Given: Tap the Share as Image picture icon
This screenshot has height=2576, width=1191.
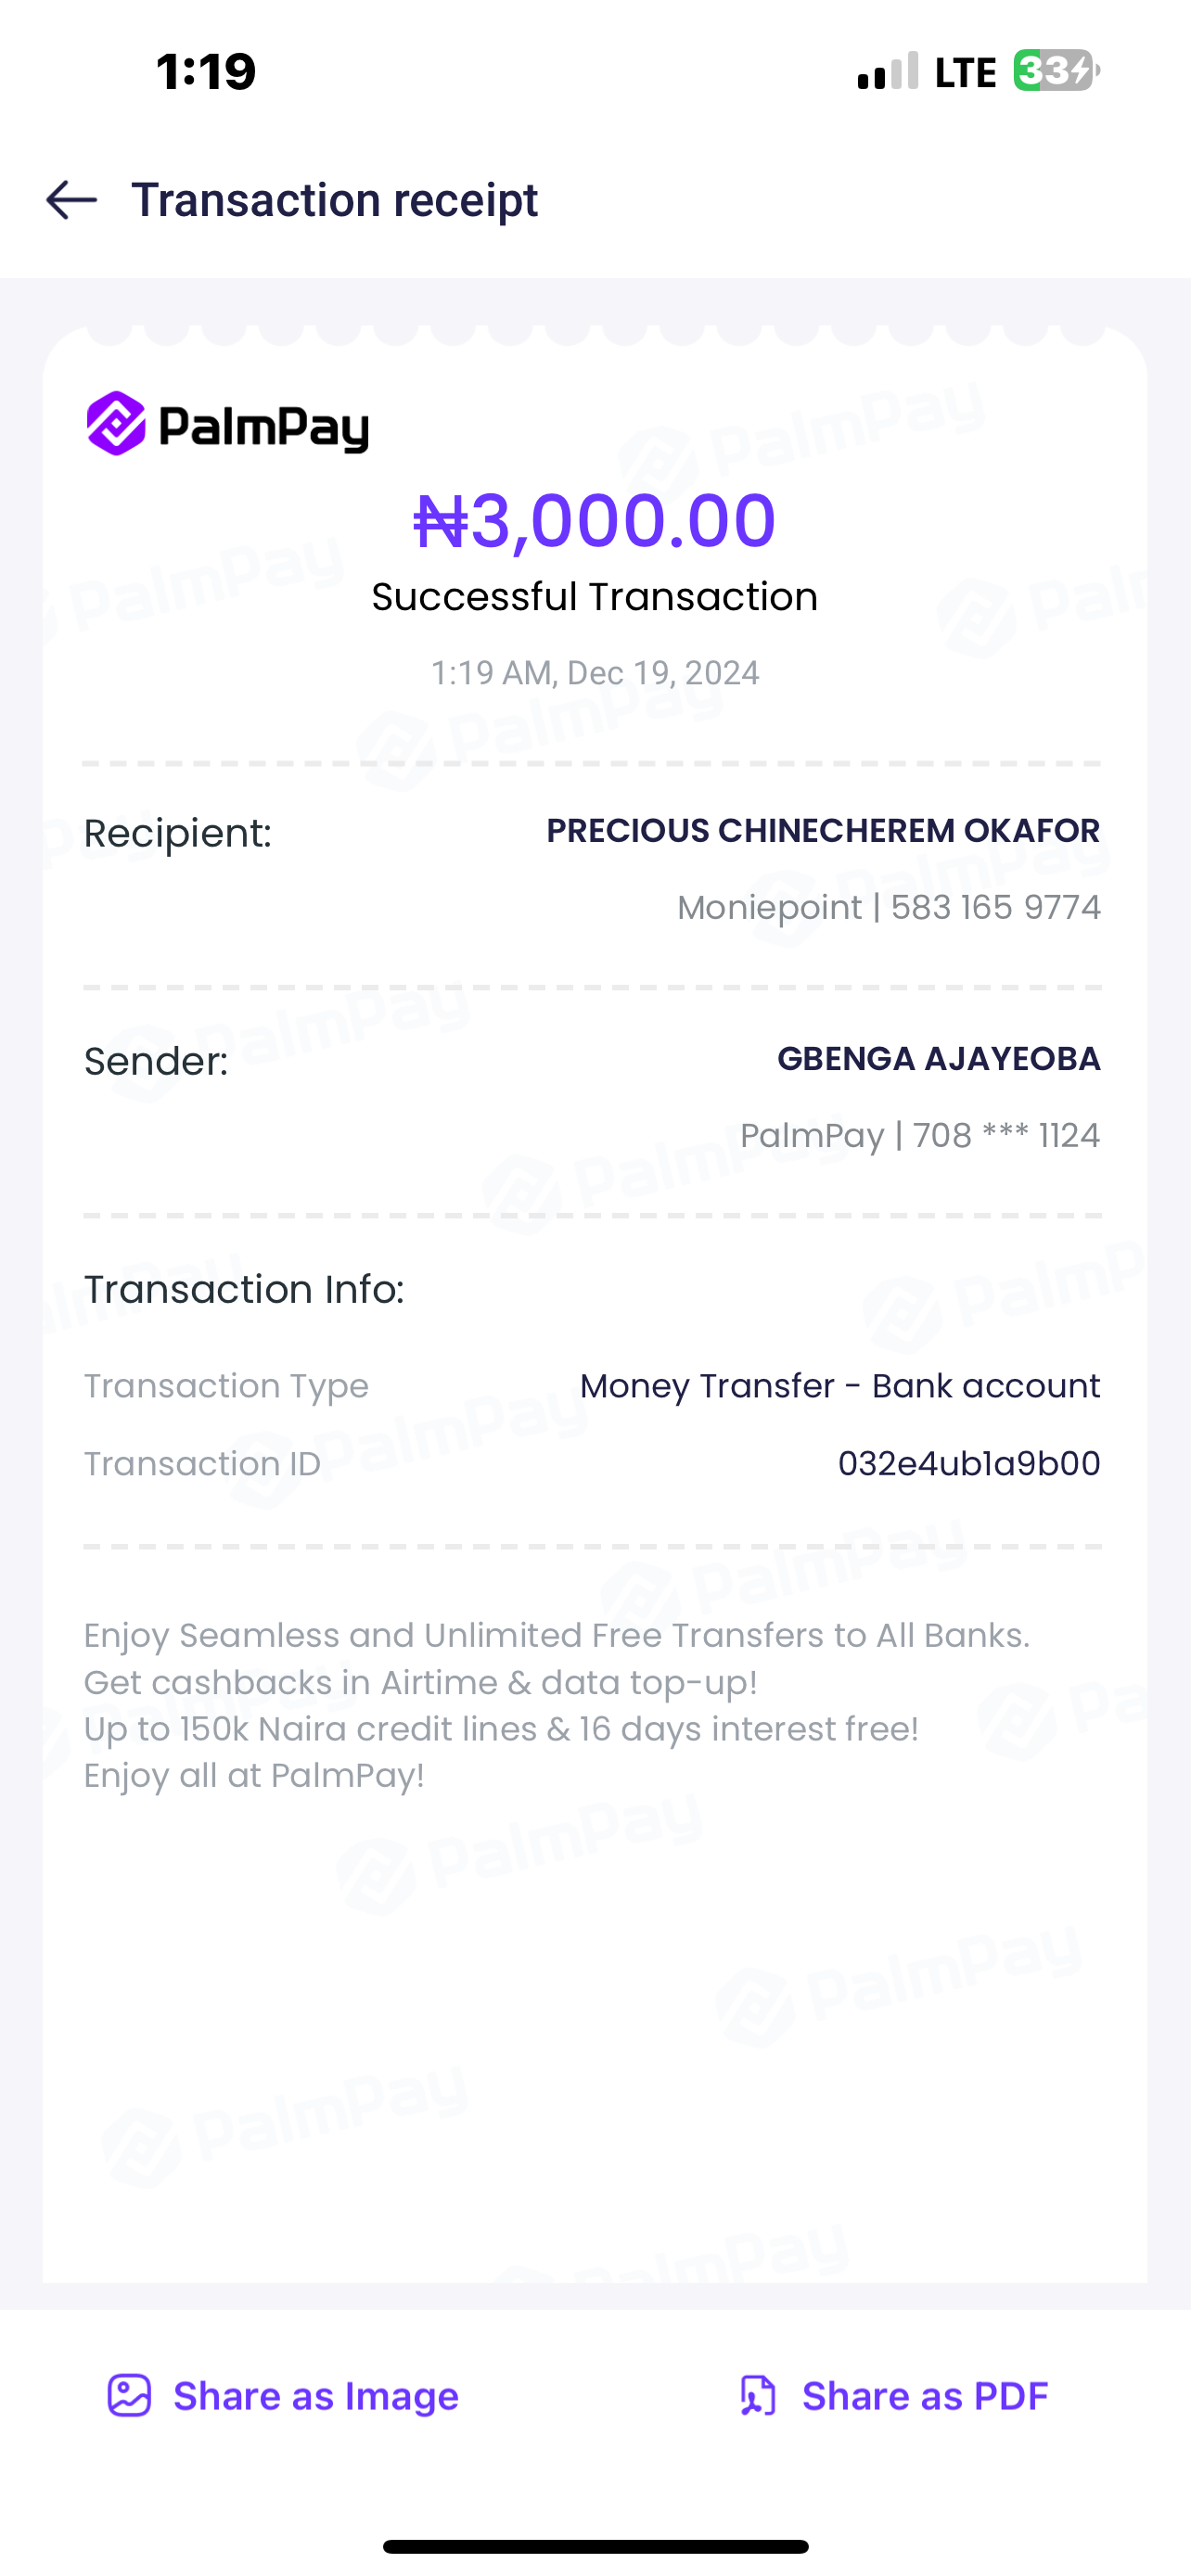Looking at the screenshot, I should pyautogui.click(x=129, y=2395).
